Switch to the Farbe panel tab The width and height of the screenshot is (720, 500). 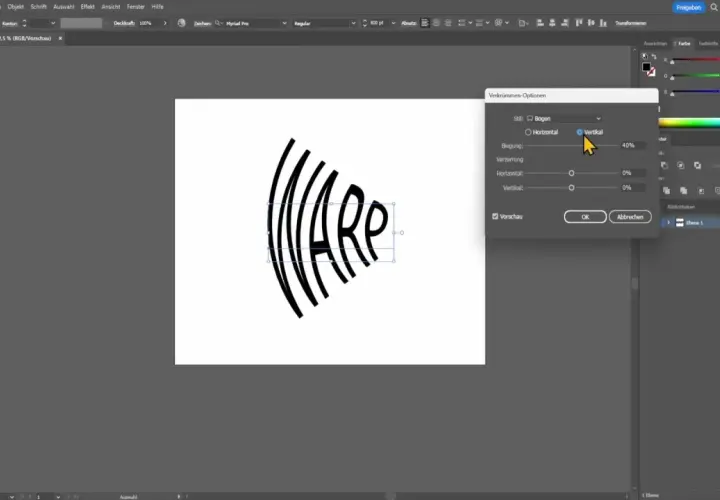684,44
